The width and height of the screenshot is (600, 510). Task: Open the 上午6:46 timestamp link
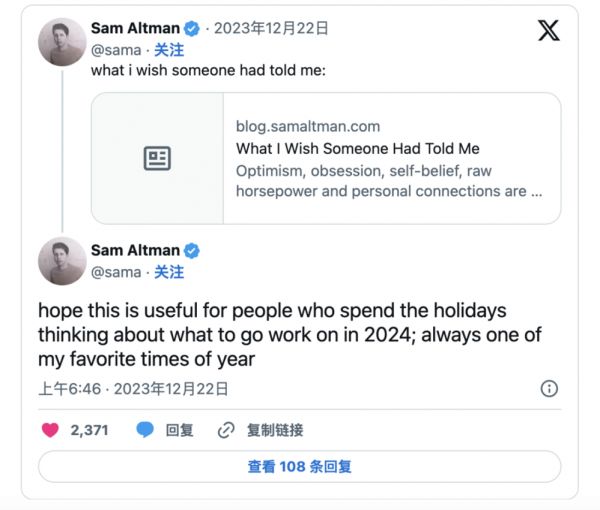(72, 389)
